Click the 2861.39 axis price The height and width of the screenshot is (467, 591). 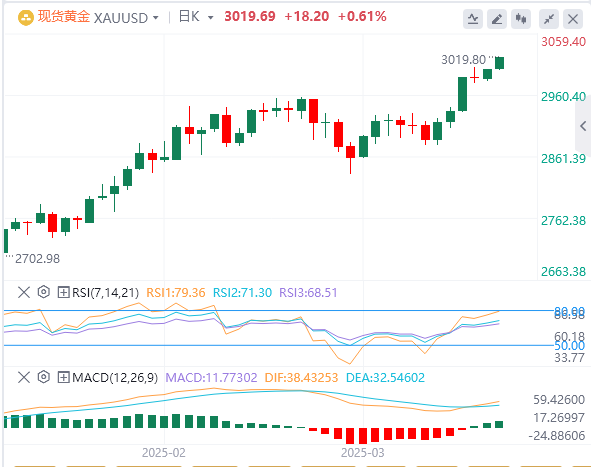pos(563,159)
